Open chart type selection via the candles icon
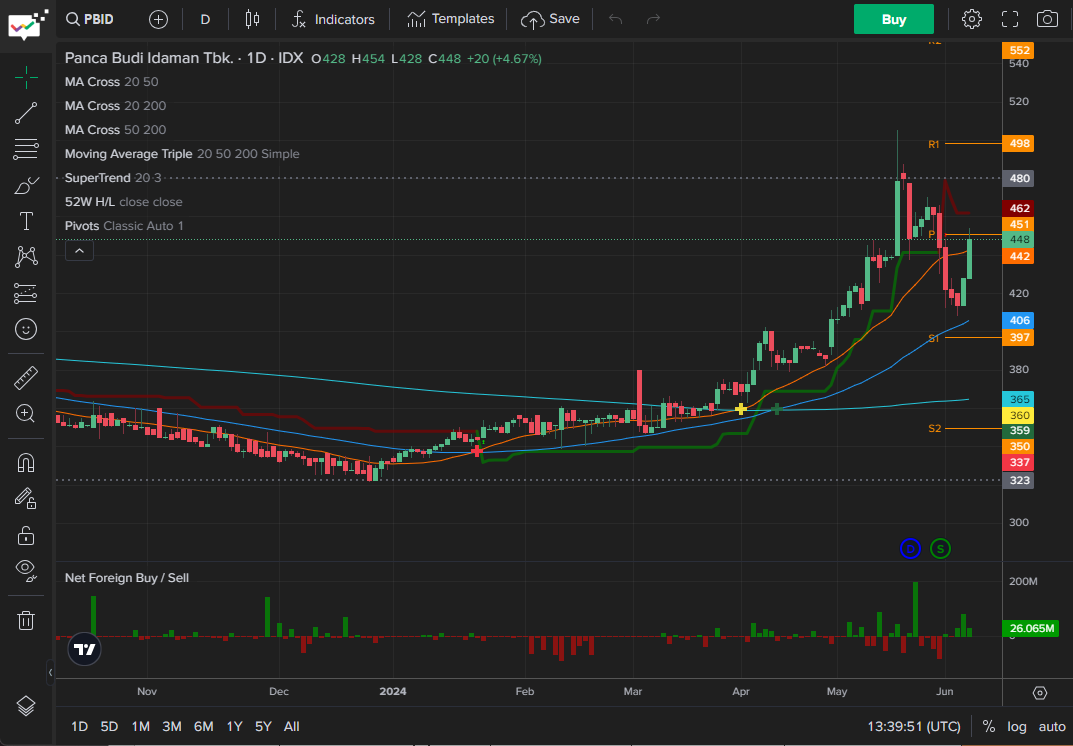Viewport: 1073px width, 746px height. coord(251,18)
